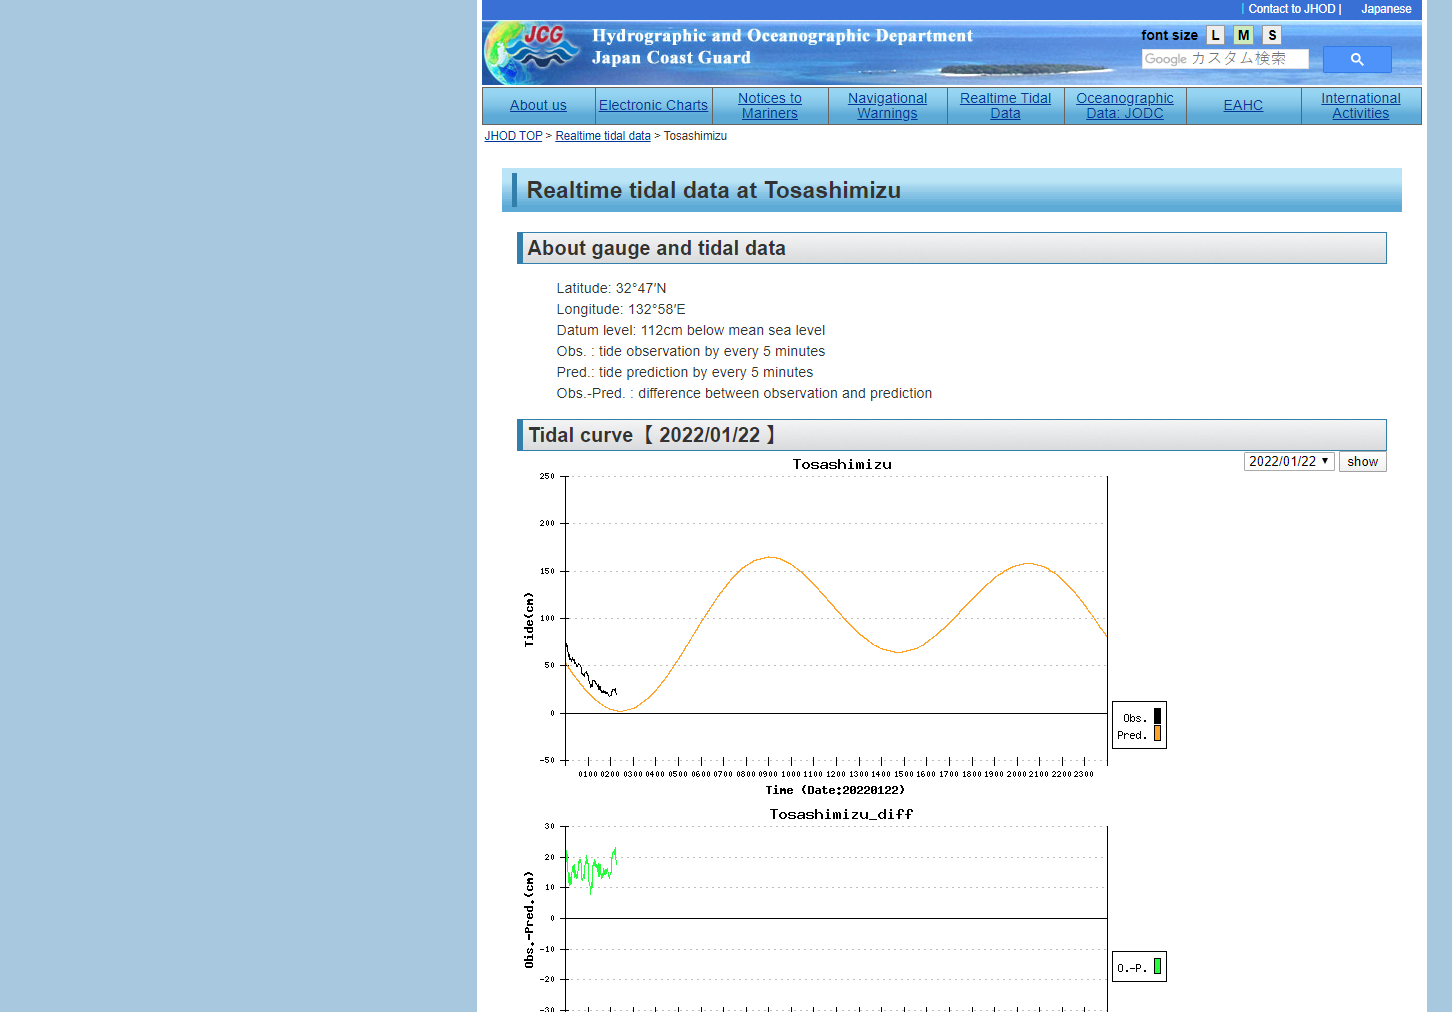
Task: Open Navigational Warnings menu
Action: [x=887, y=106]
